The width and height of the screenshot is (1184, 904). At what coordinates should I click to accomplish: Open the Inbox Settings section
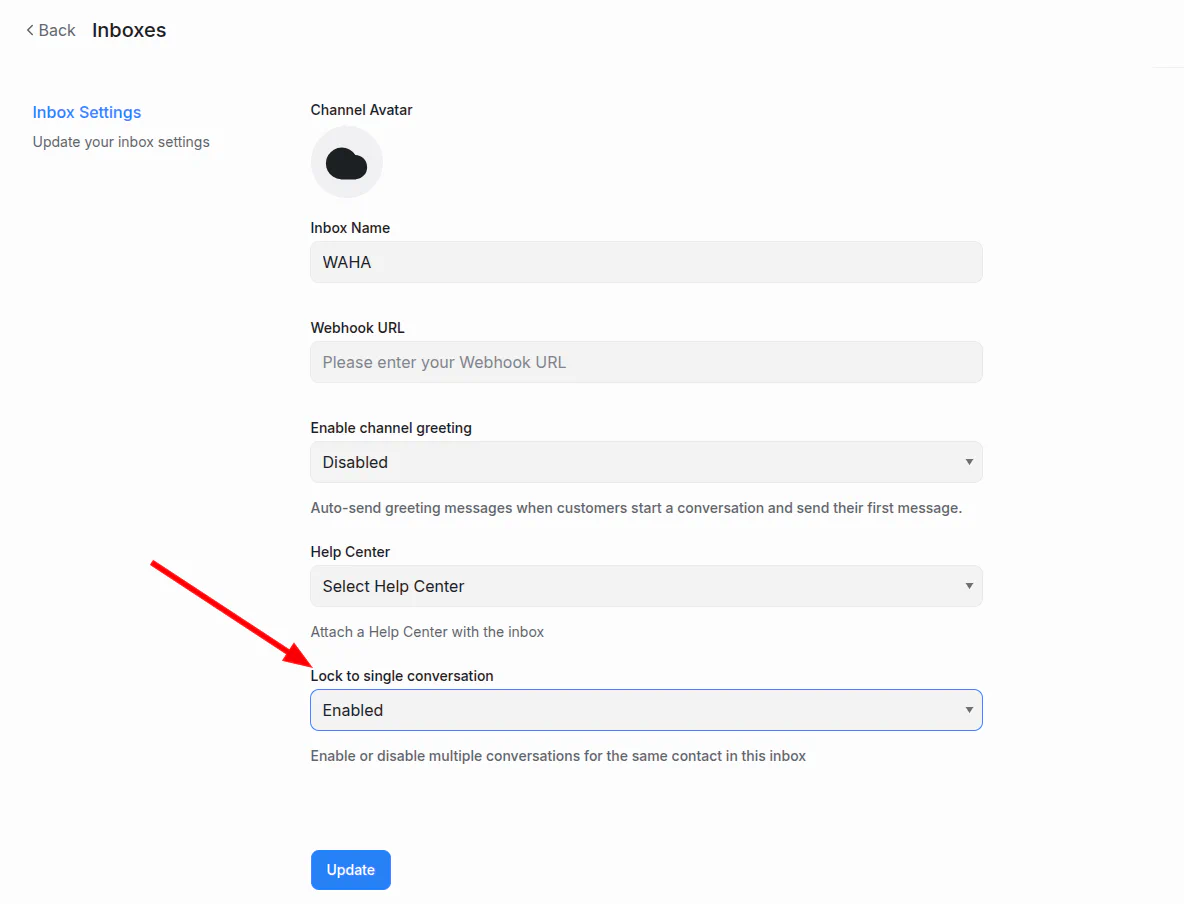point(87,112)
